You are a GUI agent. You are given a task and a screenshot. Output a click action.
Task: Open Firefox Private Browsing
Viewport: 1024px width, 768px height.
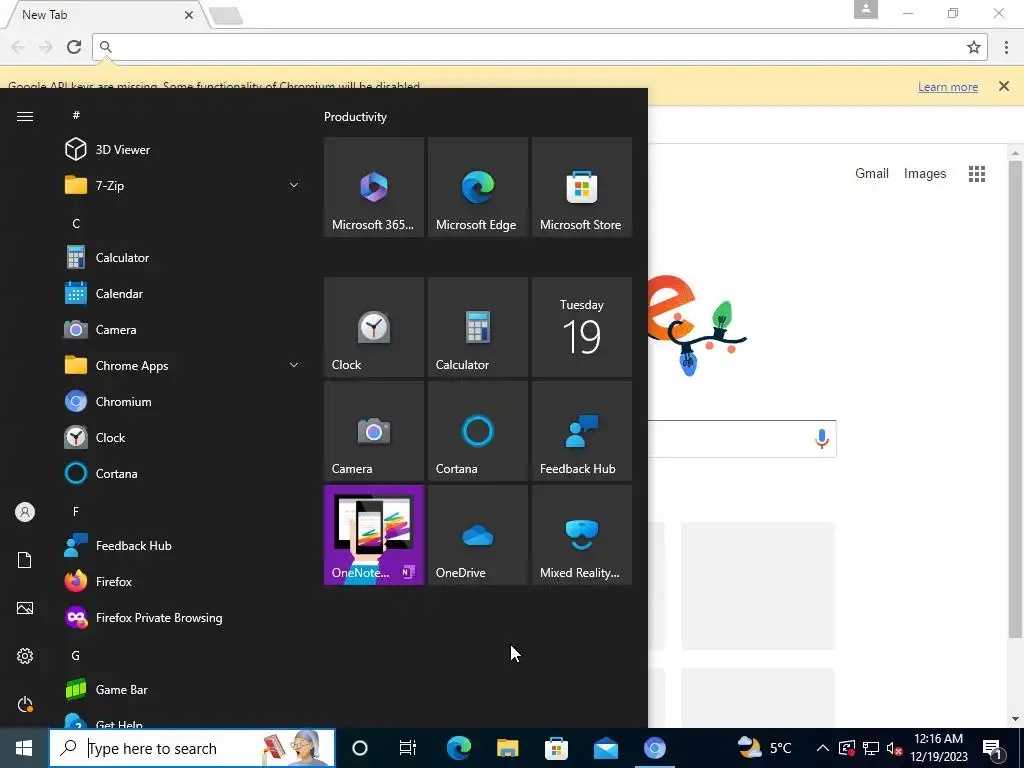(183, 617)
